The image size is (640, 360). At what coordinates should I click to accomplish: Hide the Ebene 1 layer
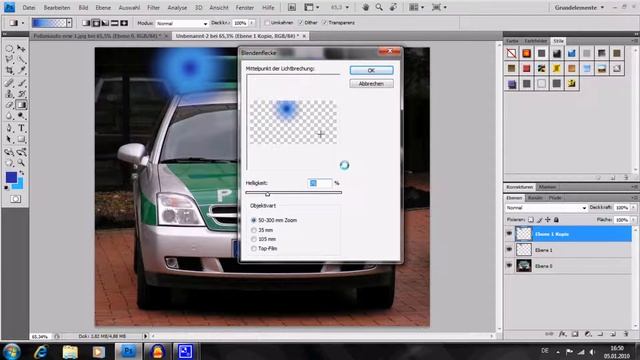(509, 249)
